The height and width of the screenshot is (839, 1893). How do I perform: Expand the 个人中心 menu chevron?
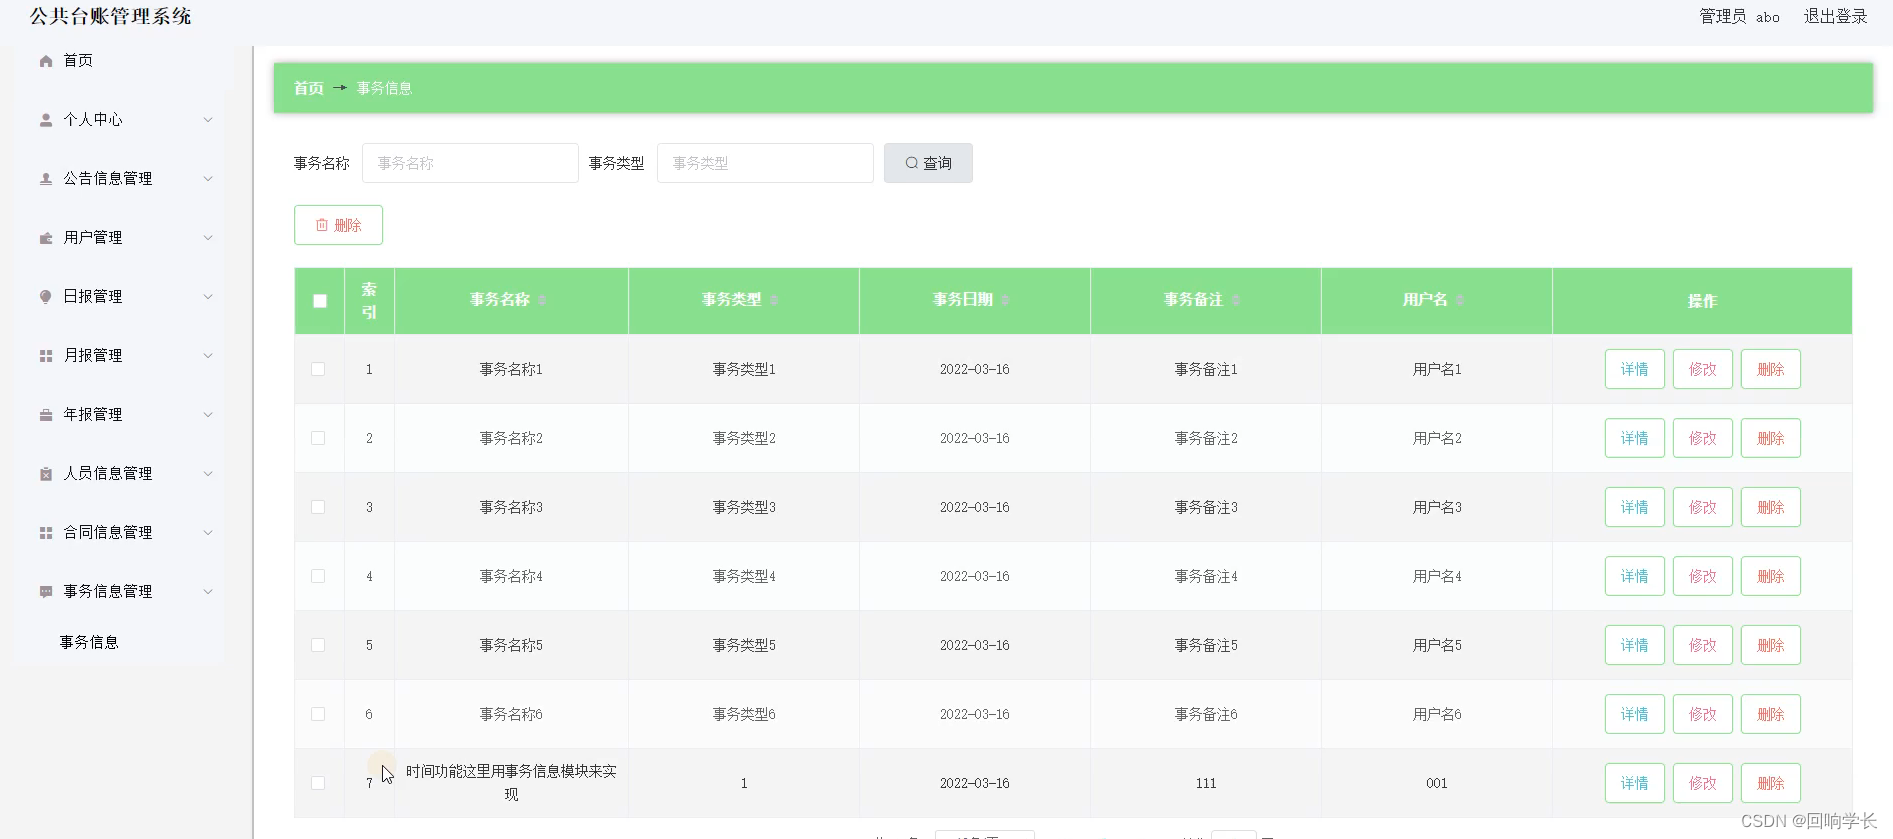coord(208,120)
